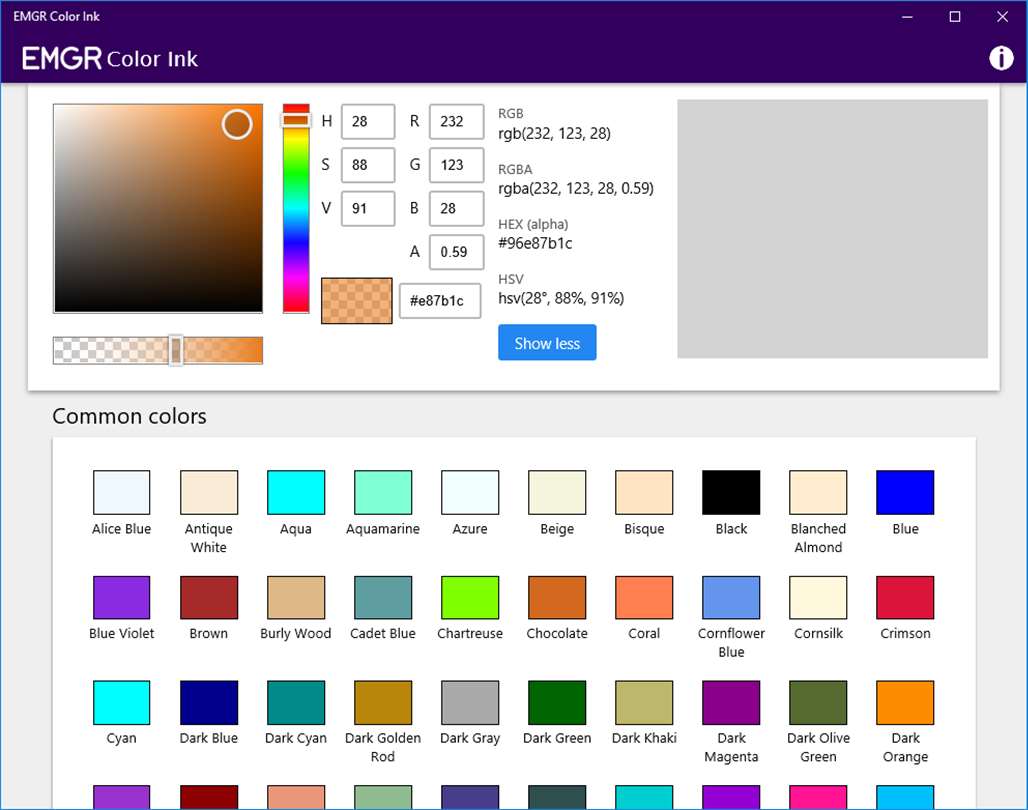Choose the Dark Blue swatch
1028x810 pixels.
(x=208, y=702)
